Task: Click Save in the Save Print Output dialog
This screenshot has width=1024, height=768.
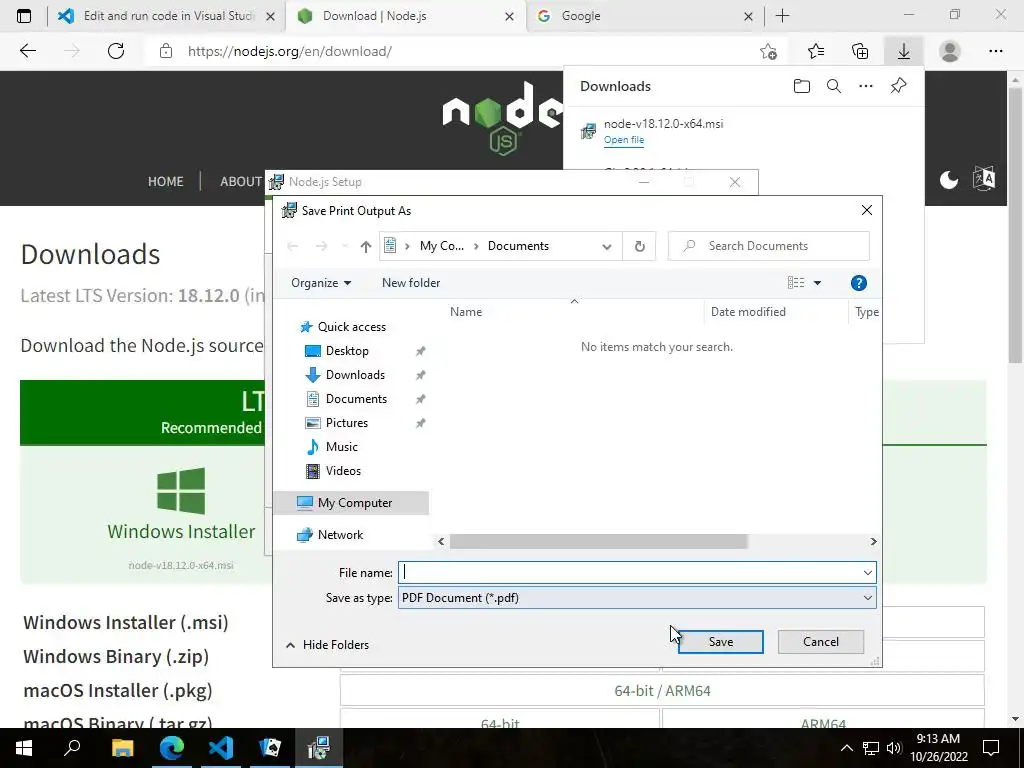Action: (x=720, y=642)
